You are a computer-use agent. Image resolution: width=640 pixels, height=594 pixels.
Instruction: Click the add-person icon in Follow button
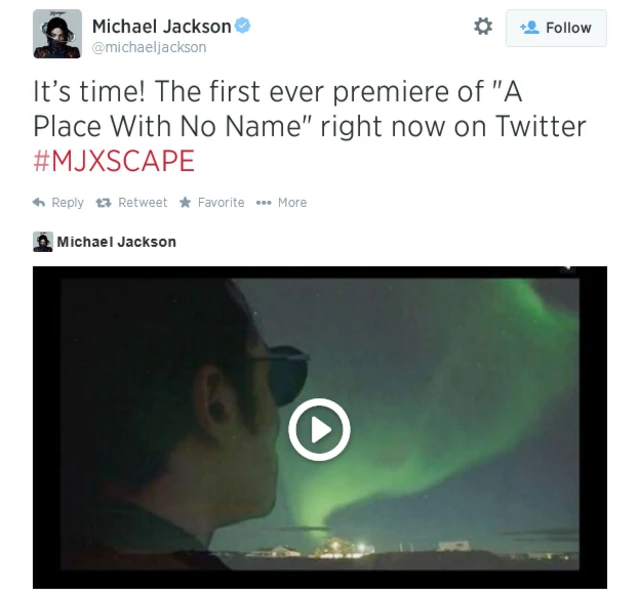click(x=530, y=28)
